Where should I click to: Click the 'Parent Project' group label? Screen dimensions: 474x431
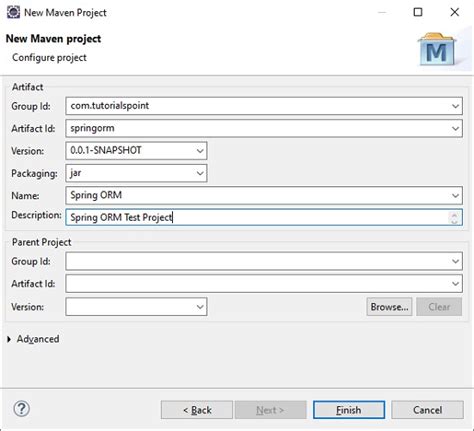(42, 242)
